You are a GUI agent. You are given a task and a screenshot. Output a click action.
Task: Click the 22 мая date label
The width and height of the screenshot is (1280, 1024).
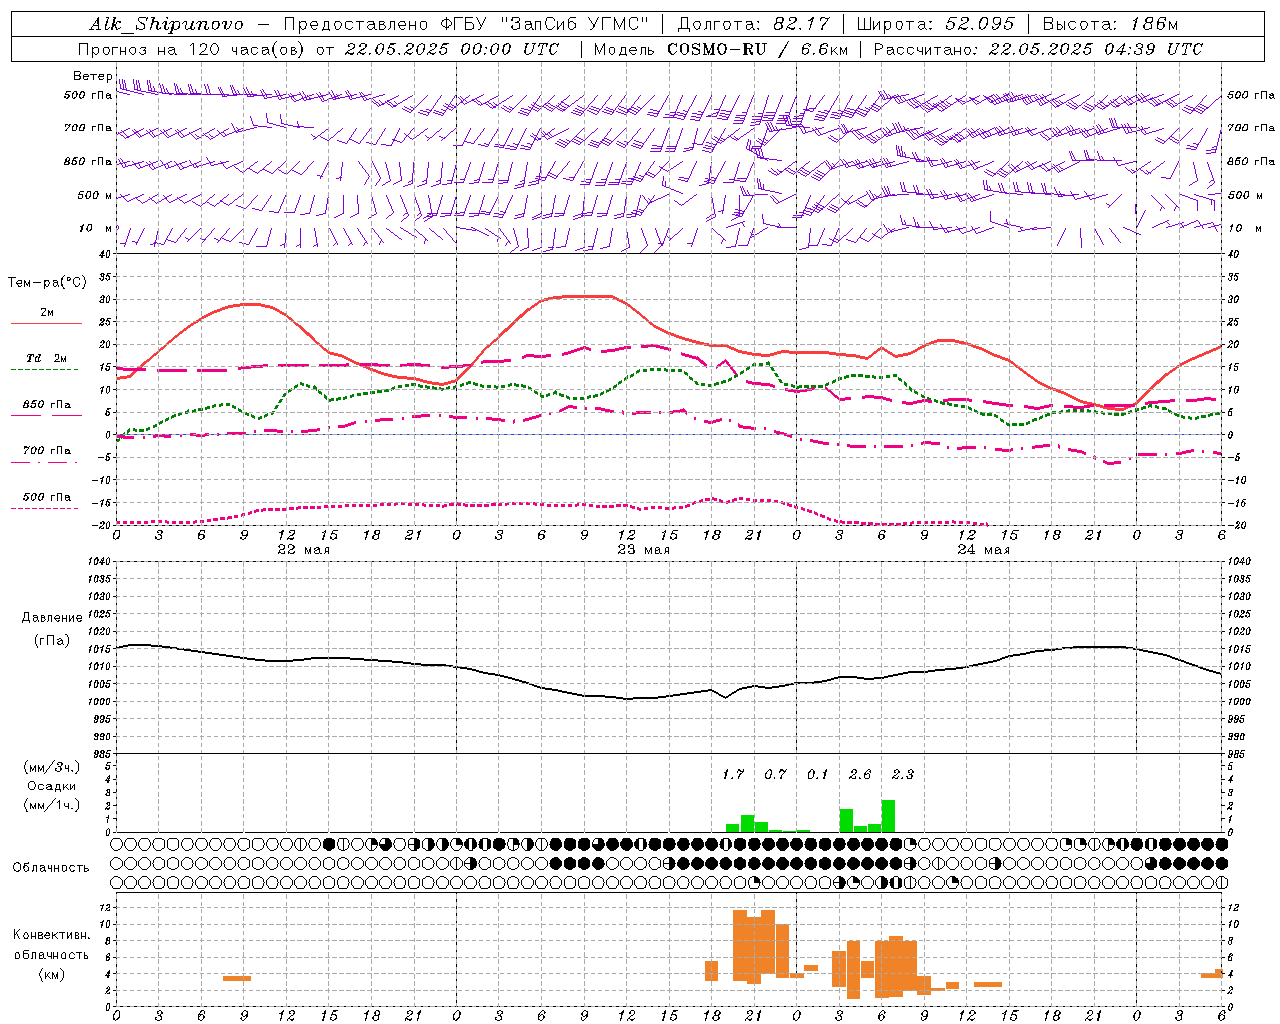pyautogui.click(x=303, y=550)
